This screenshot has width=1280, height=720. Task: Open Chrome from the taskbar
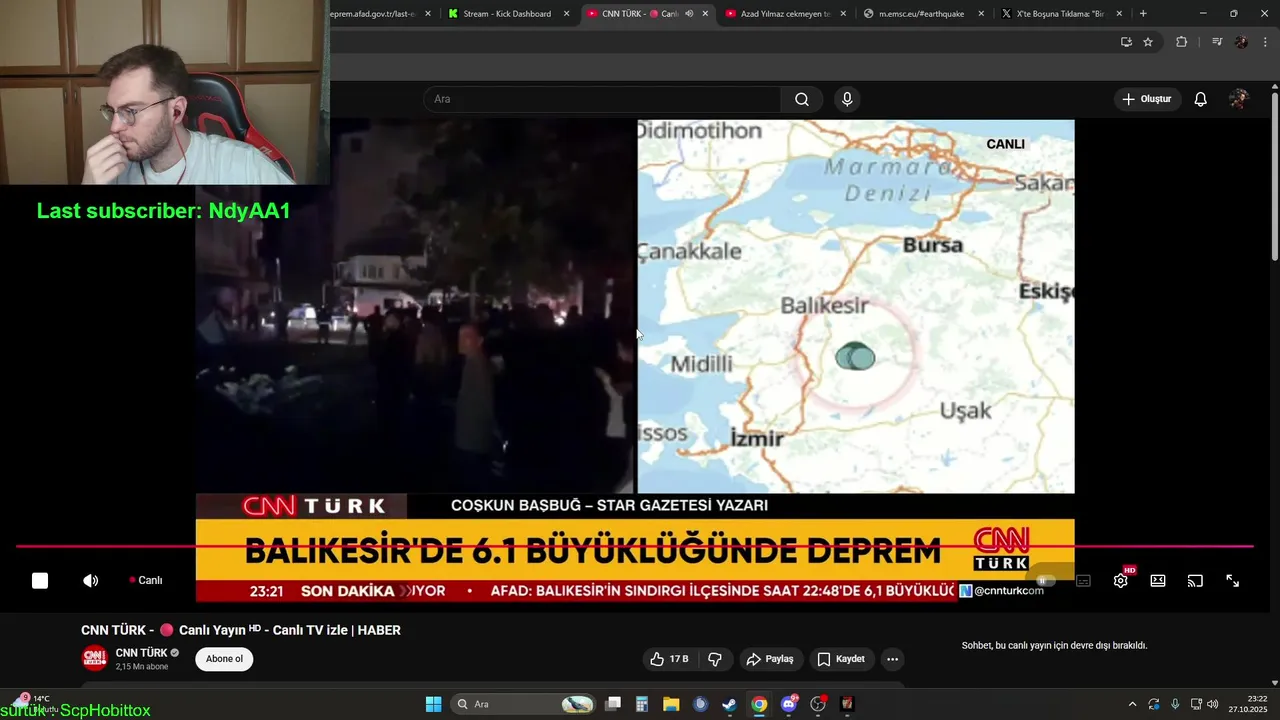(759, 704)
